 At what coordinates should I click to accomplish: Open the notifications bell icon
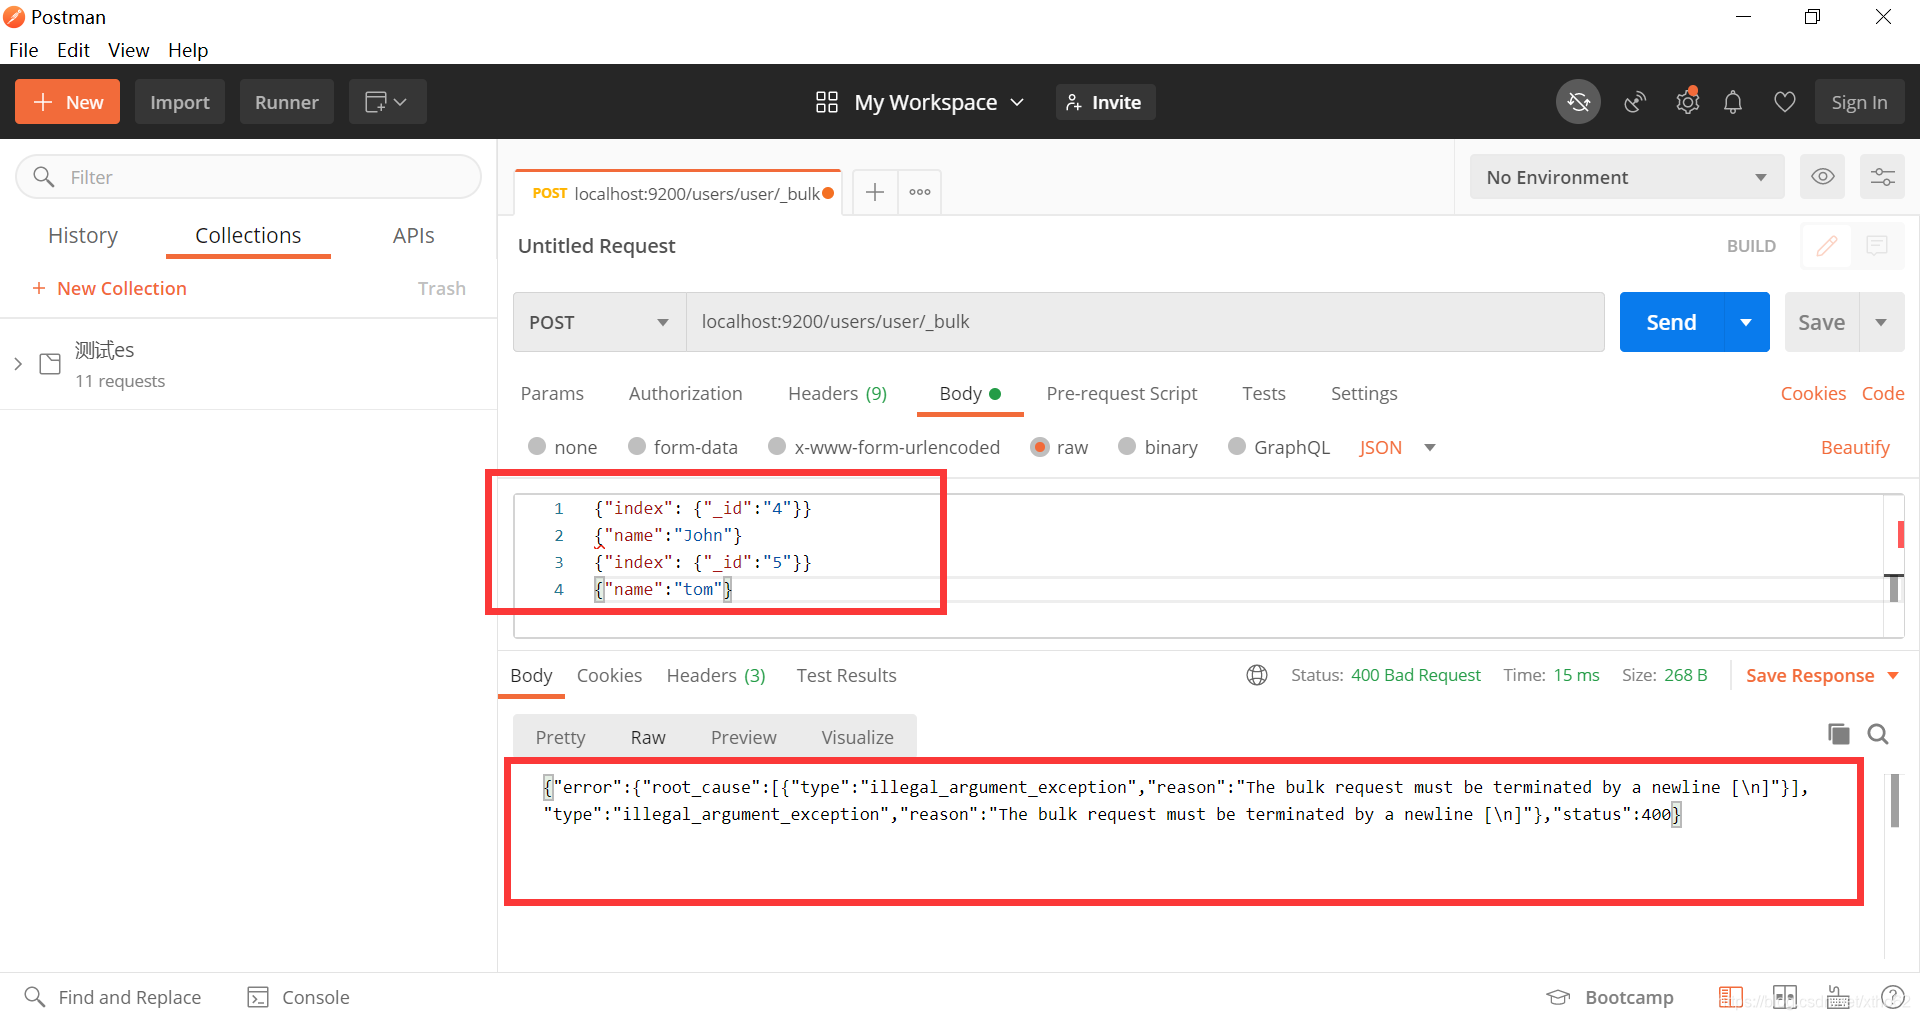(x=1733, y=102)
